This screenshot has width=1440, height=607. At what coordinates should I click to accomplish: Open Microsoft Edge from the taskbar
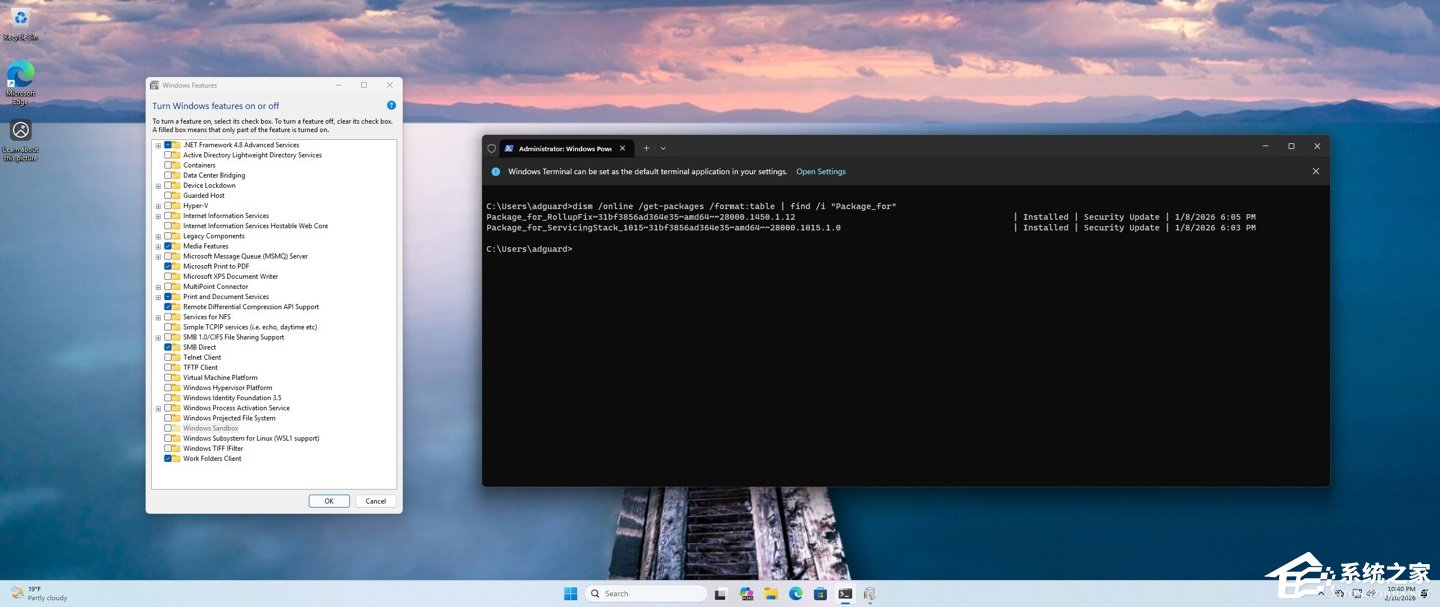pyautogui.click(x=796, y=593)
